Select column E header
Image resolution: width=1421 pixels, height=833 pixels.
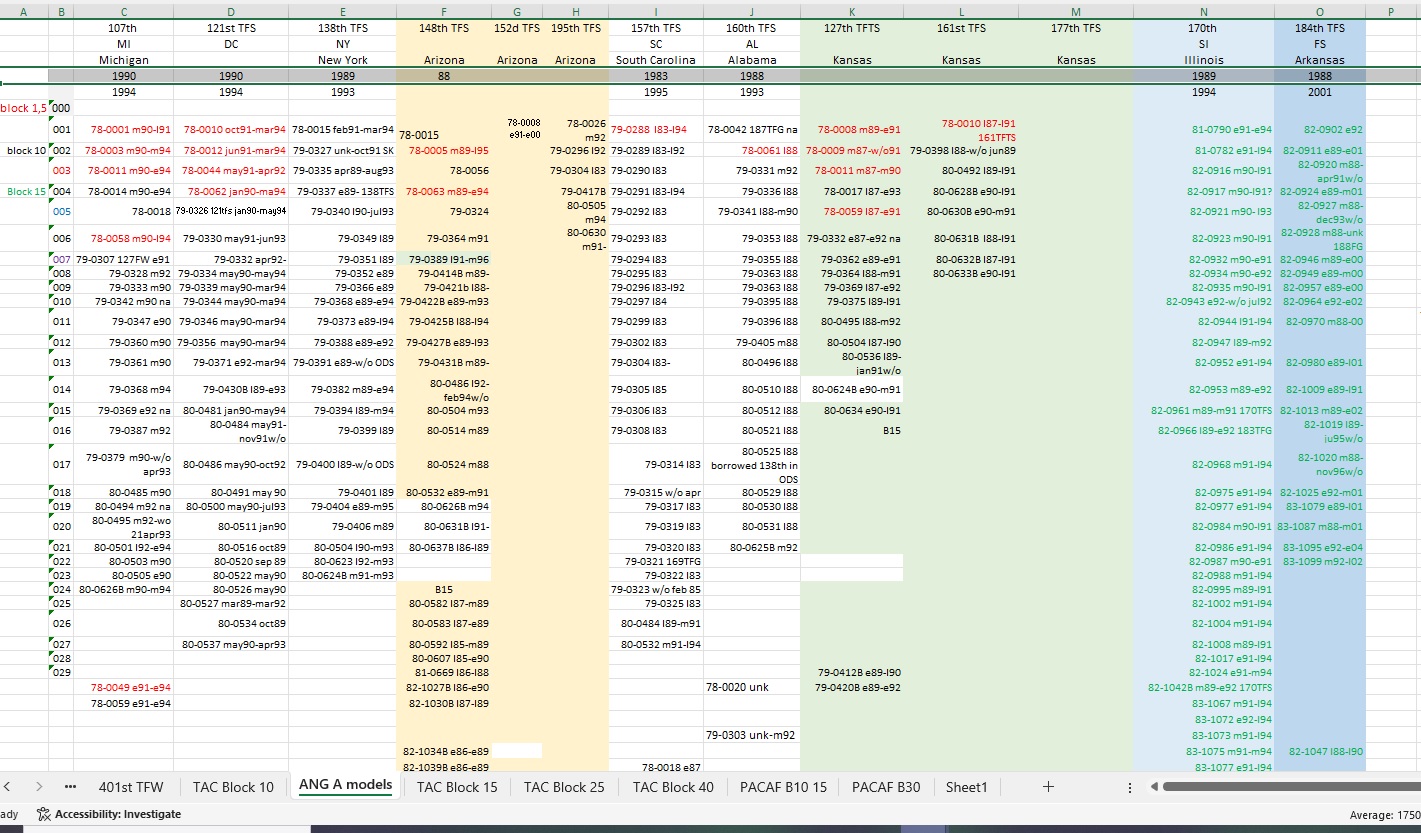[343, 11]
